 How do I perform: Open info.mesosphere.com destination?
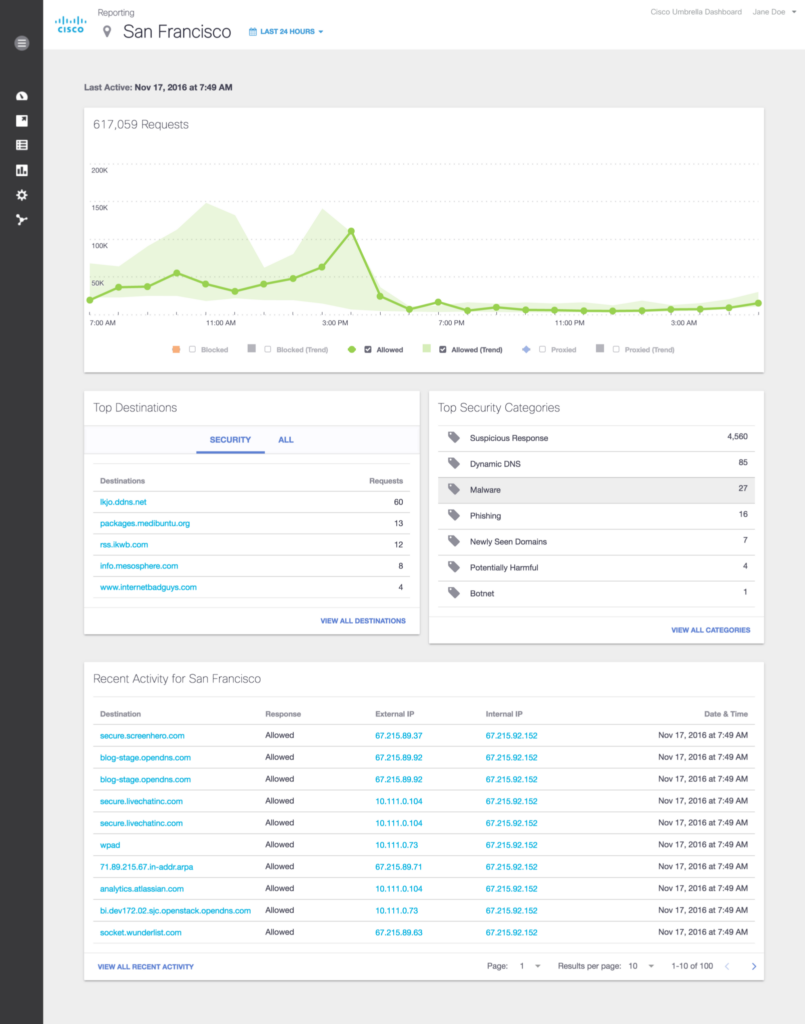tap(139, 566)
